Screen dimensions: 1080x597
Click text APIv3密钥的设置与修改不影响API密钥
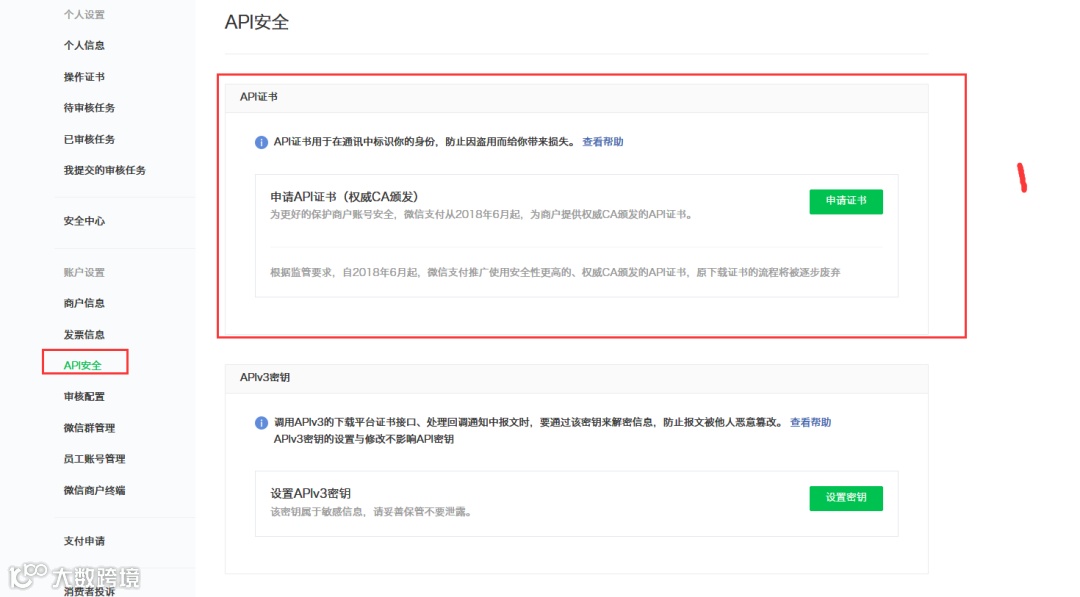point(364,439)
